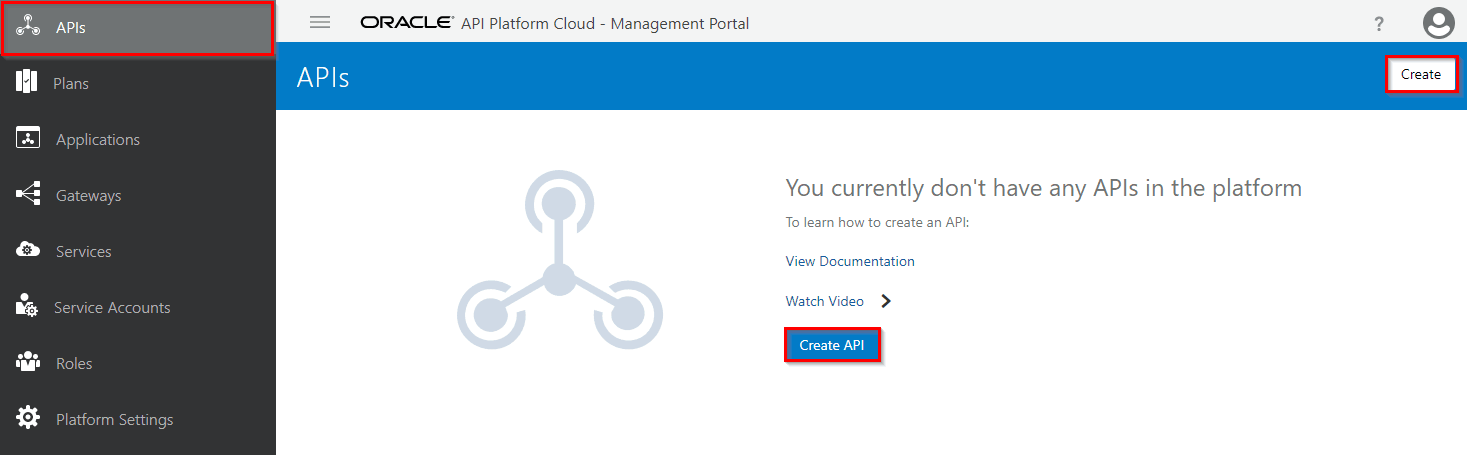The width and height of the screenshot is (1467, 455).
Task: Click the Create button in the header
Action: [x=1421, y=75]
